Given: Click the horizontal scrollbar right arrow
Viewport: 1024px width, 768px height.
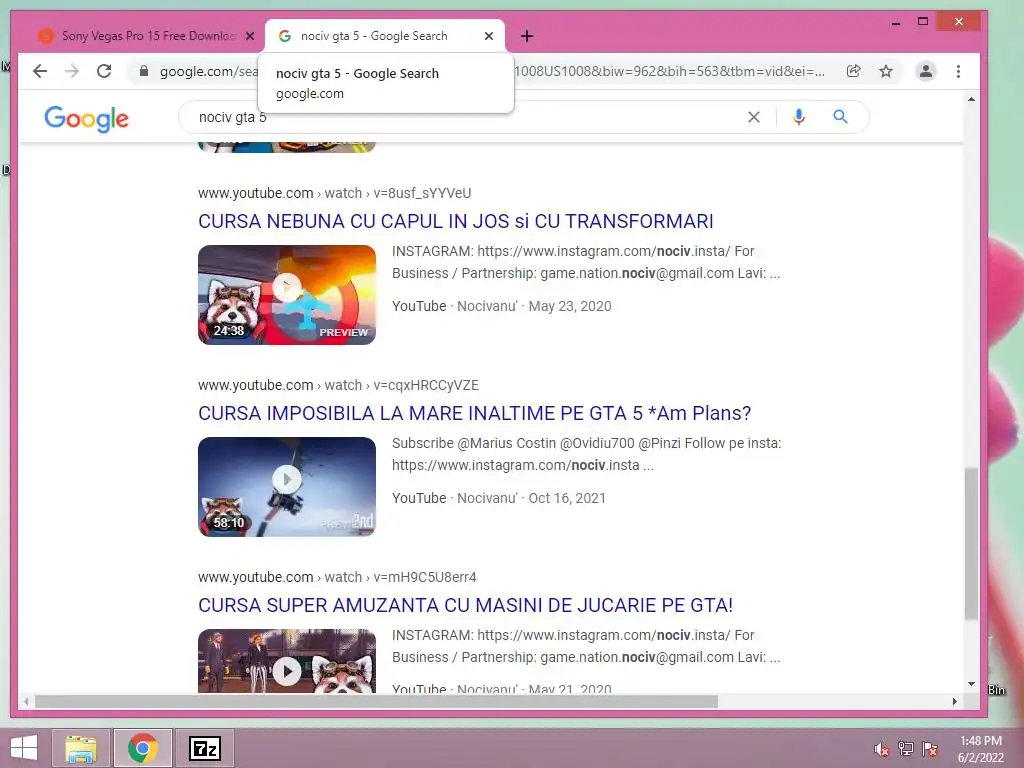Looking at the screenshot, I should pyautogui.click(x=955, y=701).
